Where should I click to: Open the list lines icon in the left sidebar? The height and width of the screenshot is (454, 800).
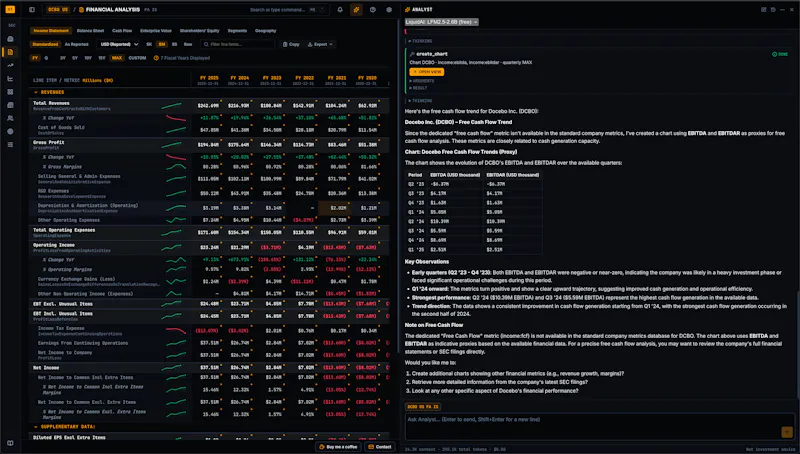[10, 144]
